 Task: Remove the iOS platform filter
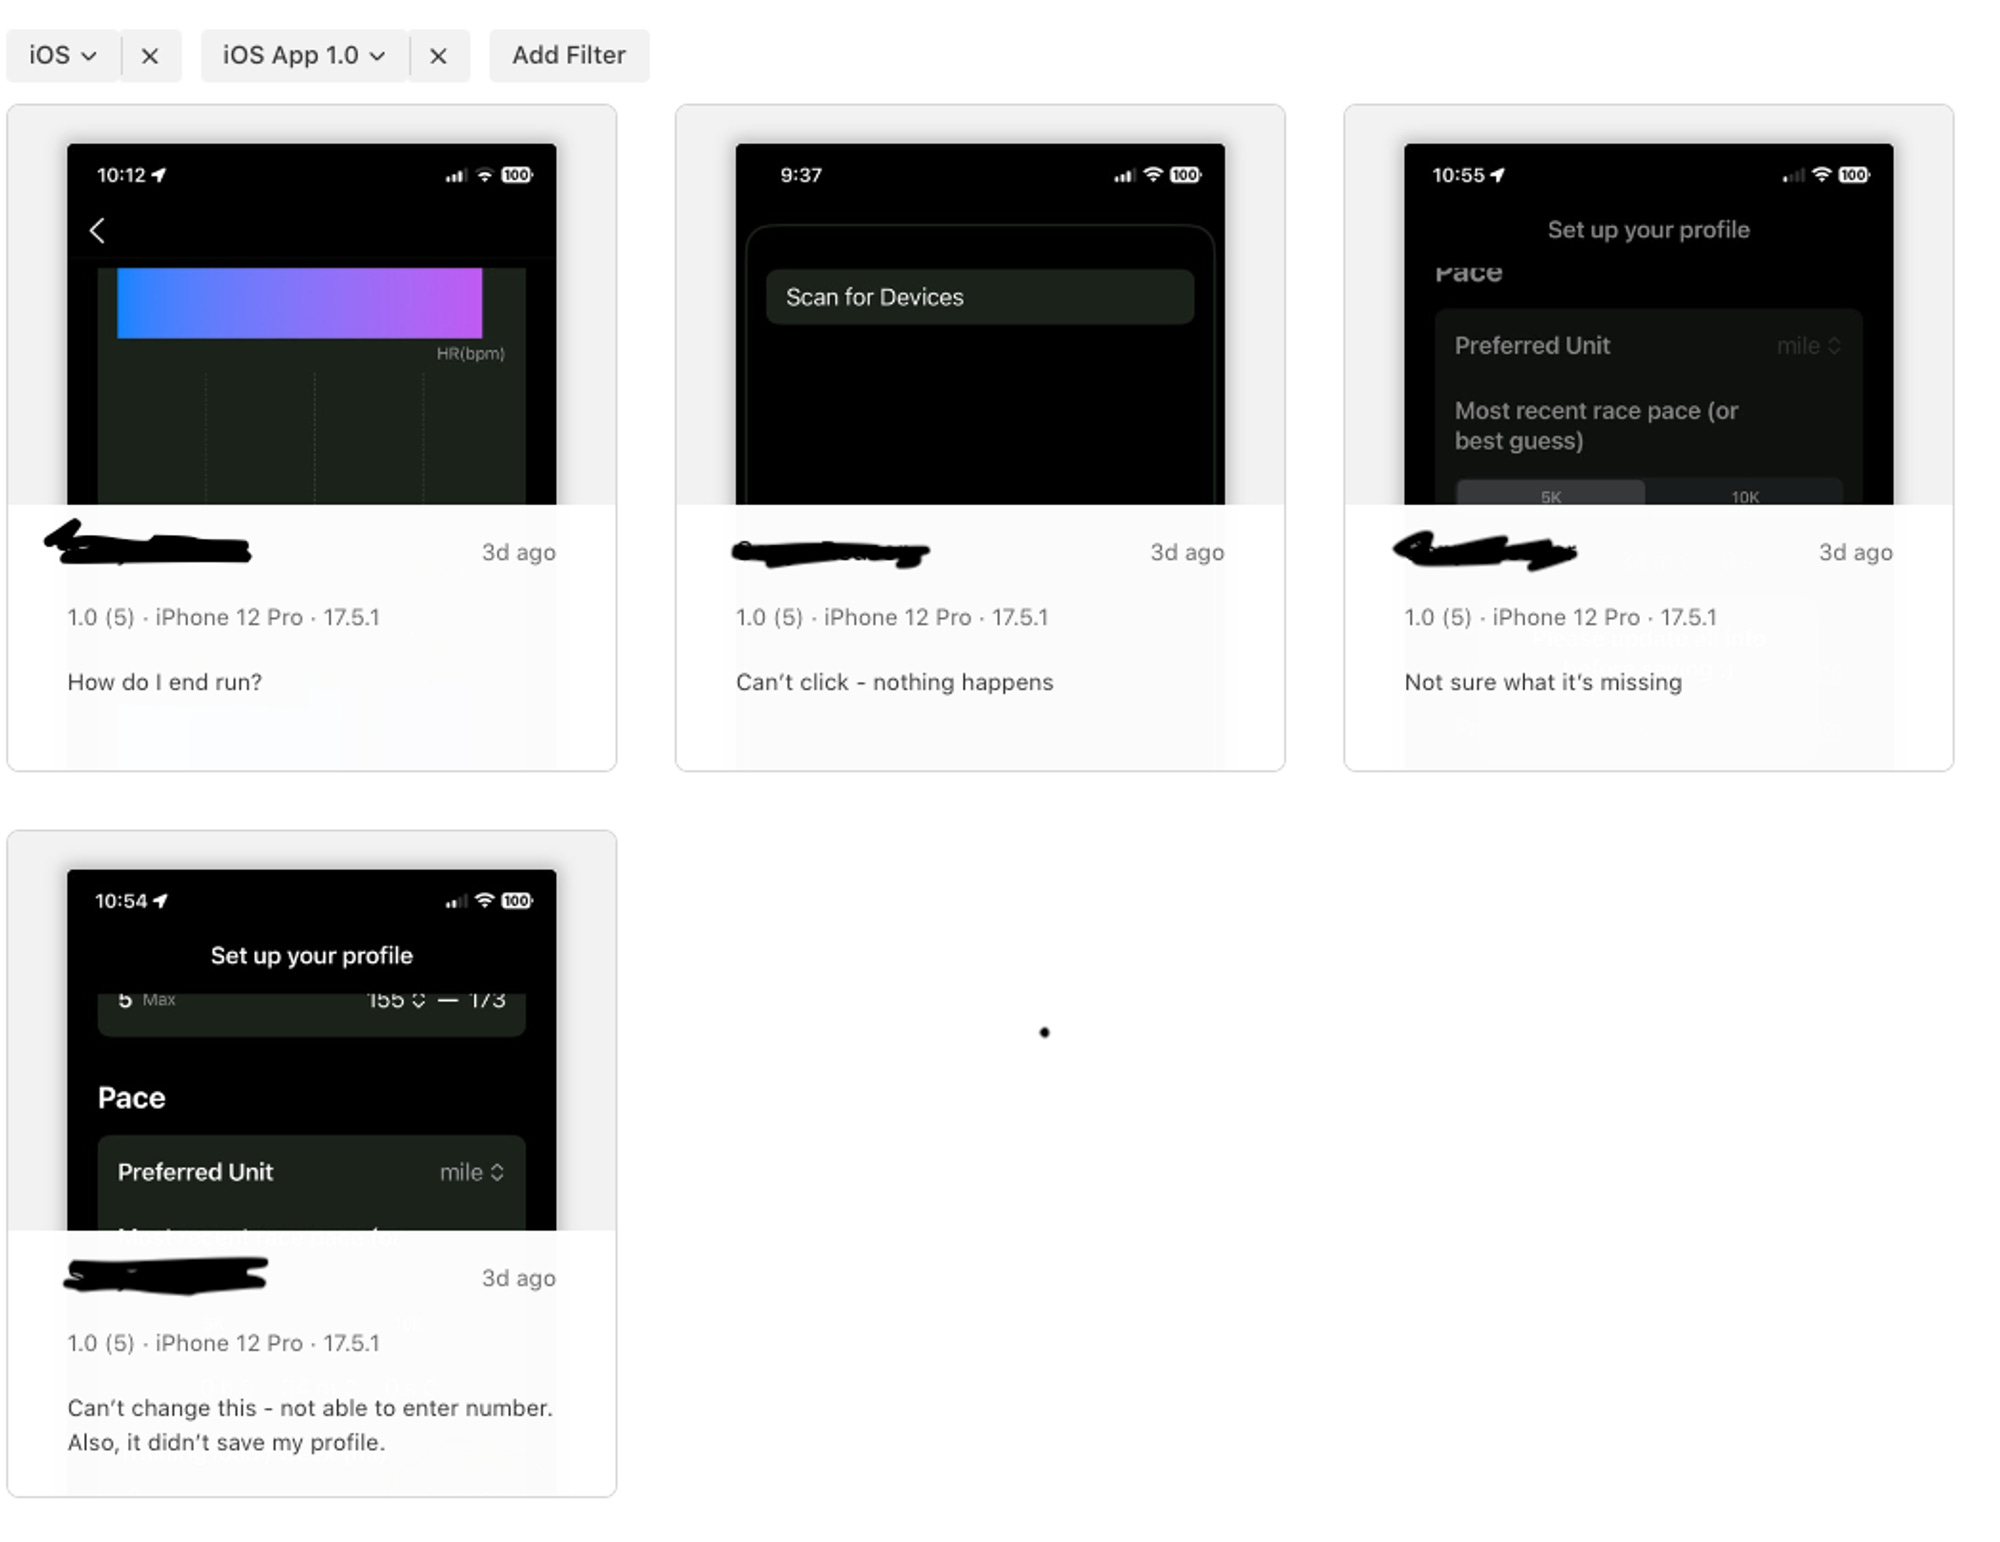pos(150,56)
